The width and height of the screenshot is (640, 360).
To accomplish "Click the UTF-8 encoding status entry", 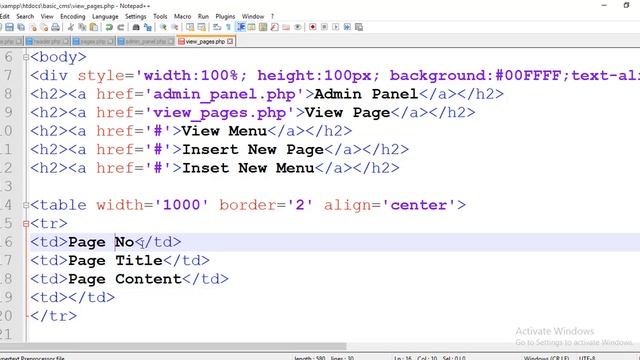I will tap(587, 358).
